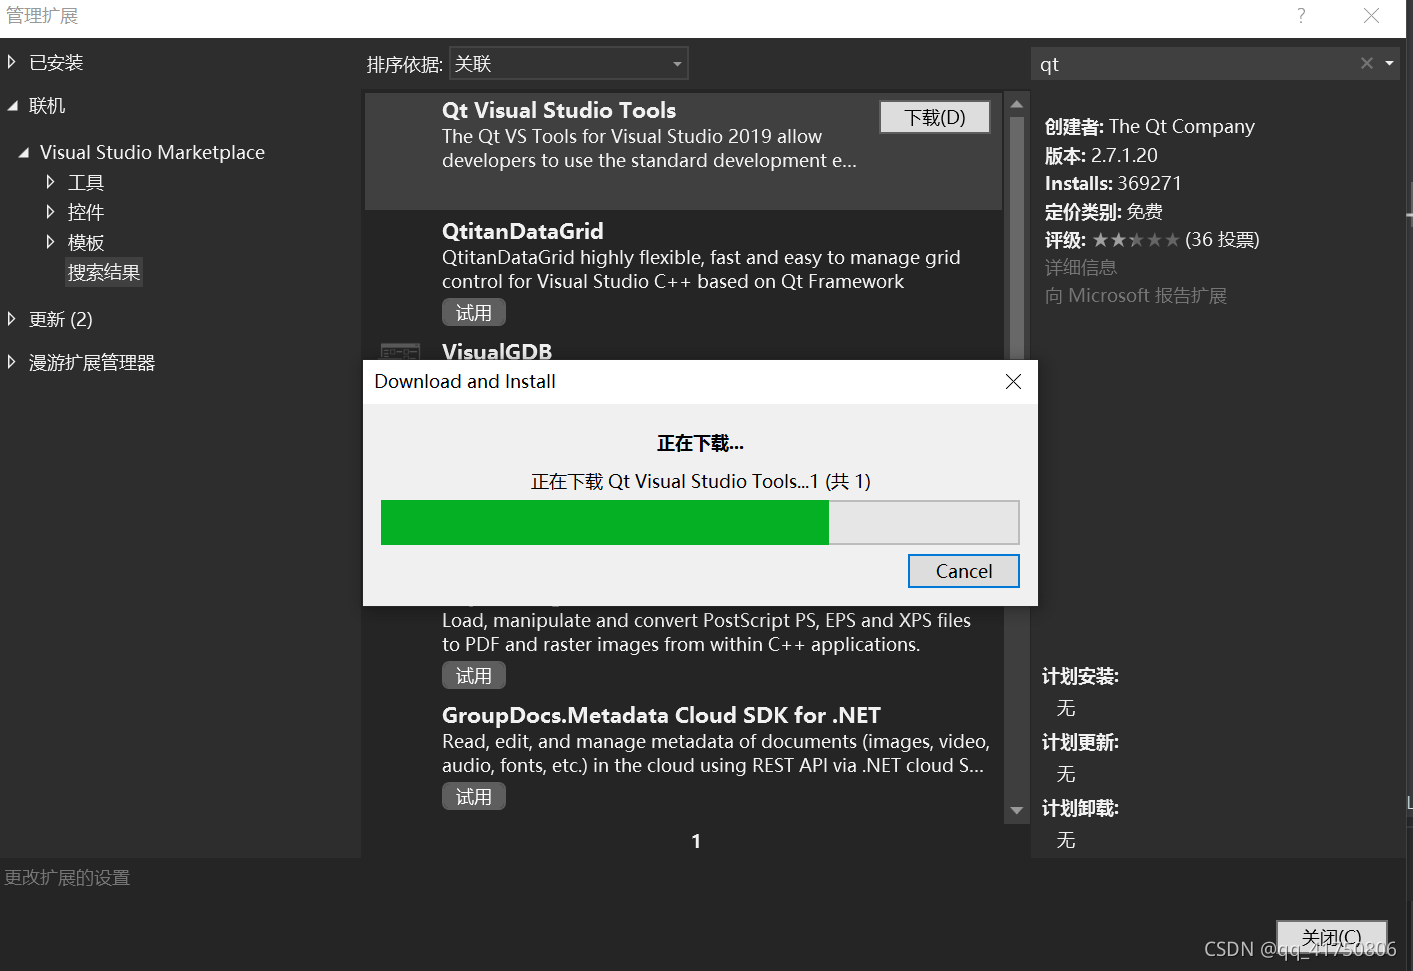Click VisualGDB extension icon
This screenshot has width=1413, height=971.
[400, 351]
